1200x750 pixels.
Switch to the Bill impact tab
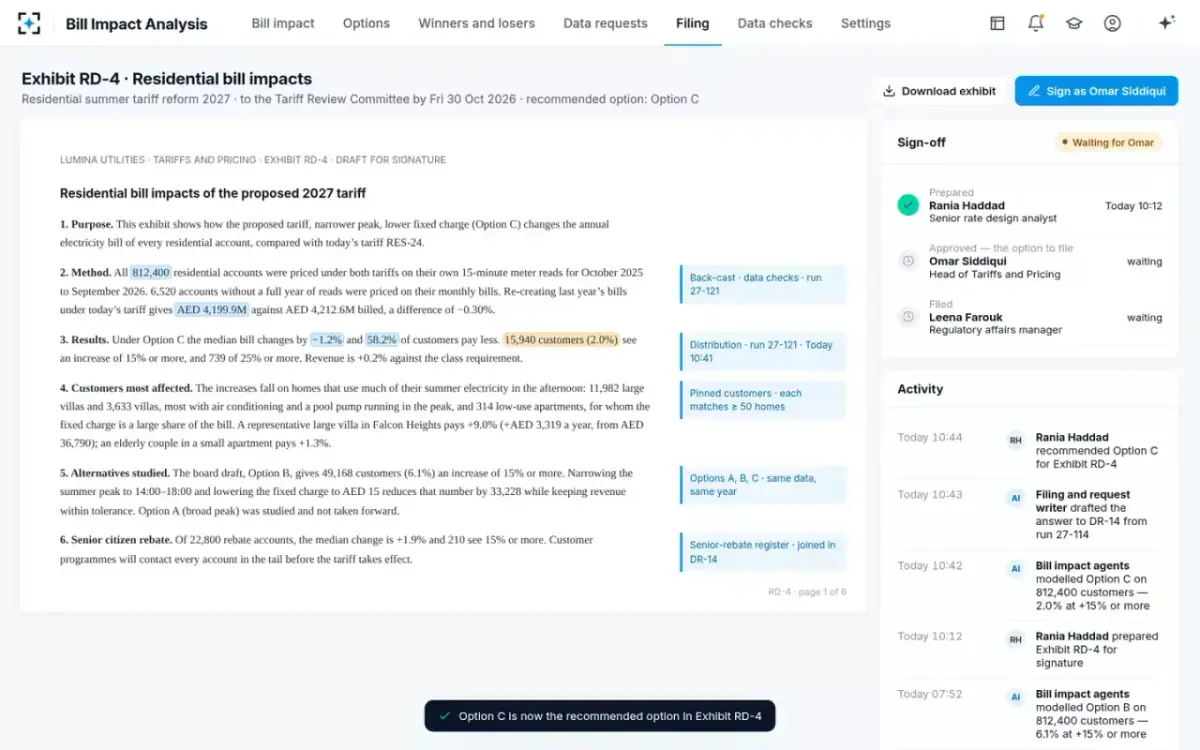(283, 23)
